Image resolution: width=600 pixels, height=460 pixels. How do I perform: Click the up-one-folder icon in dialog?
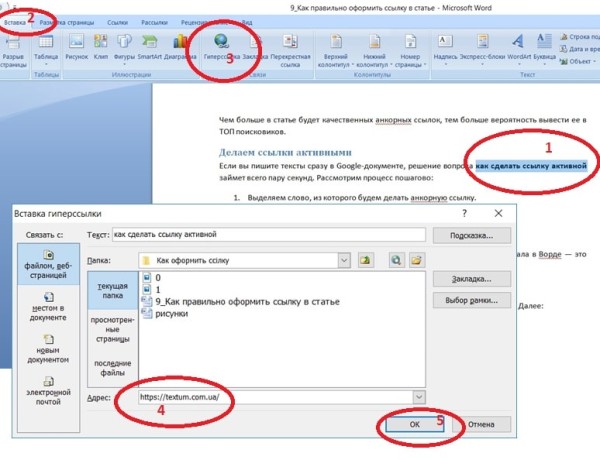point(365,260)
